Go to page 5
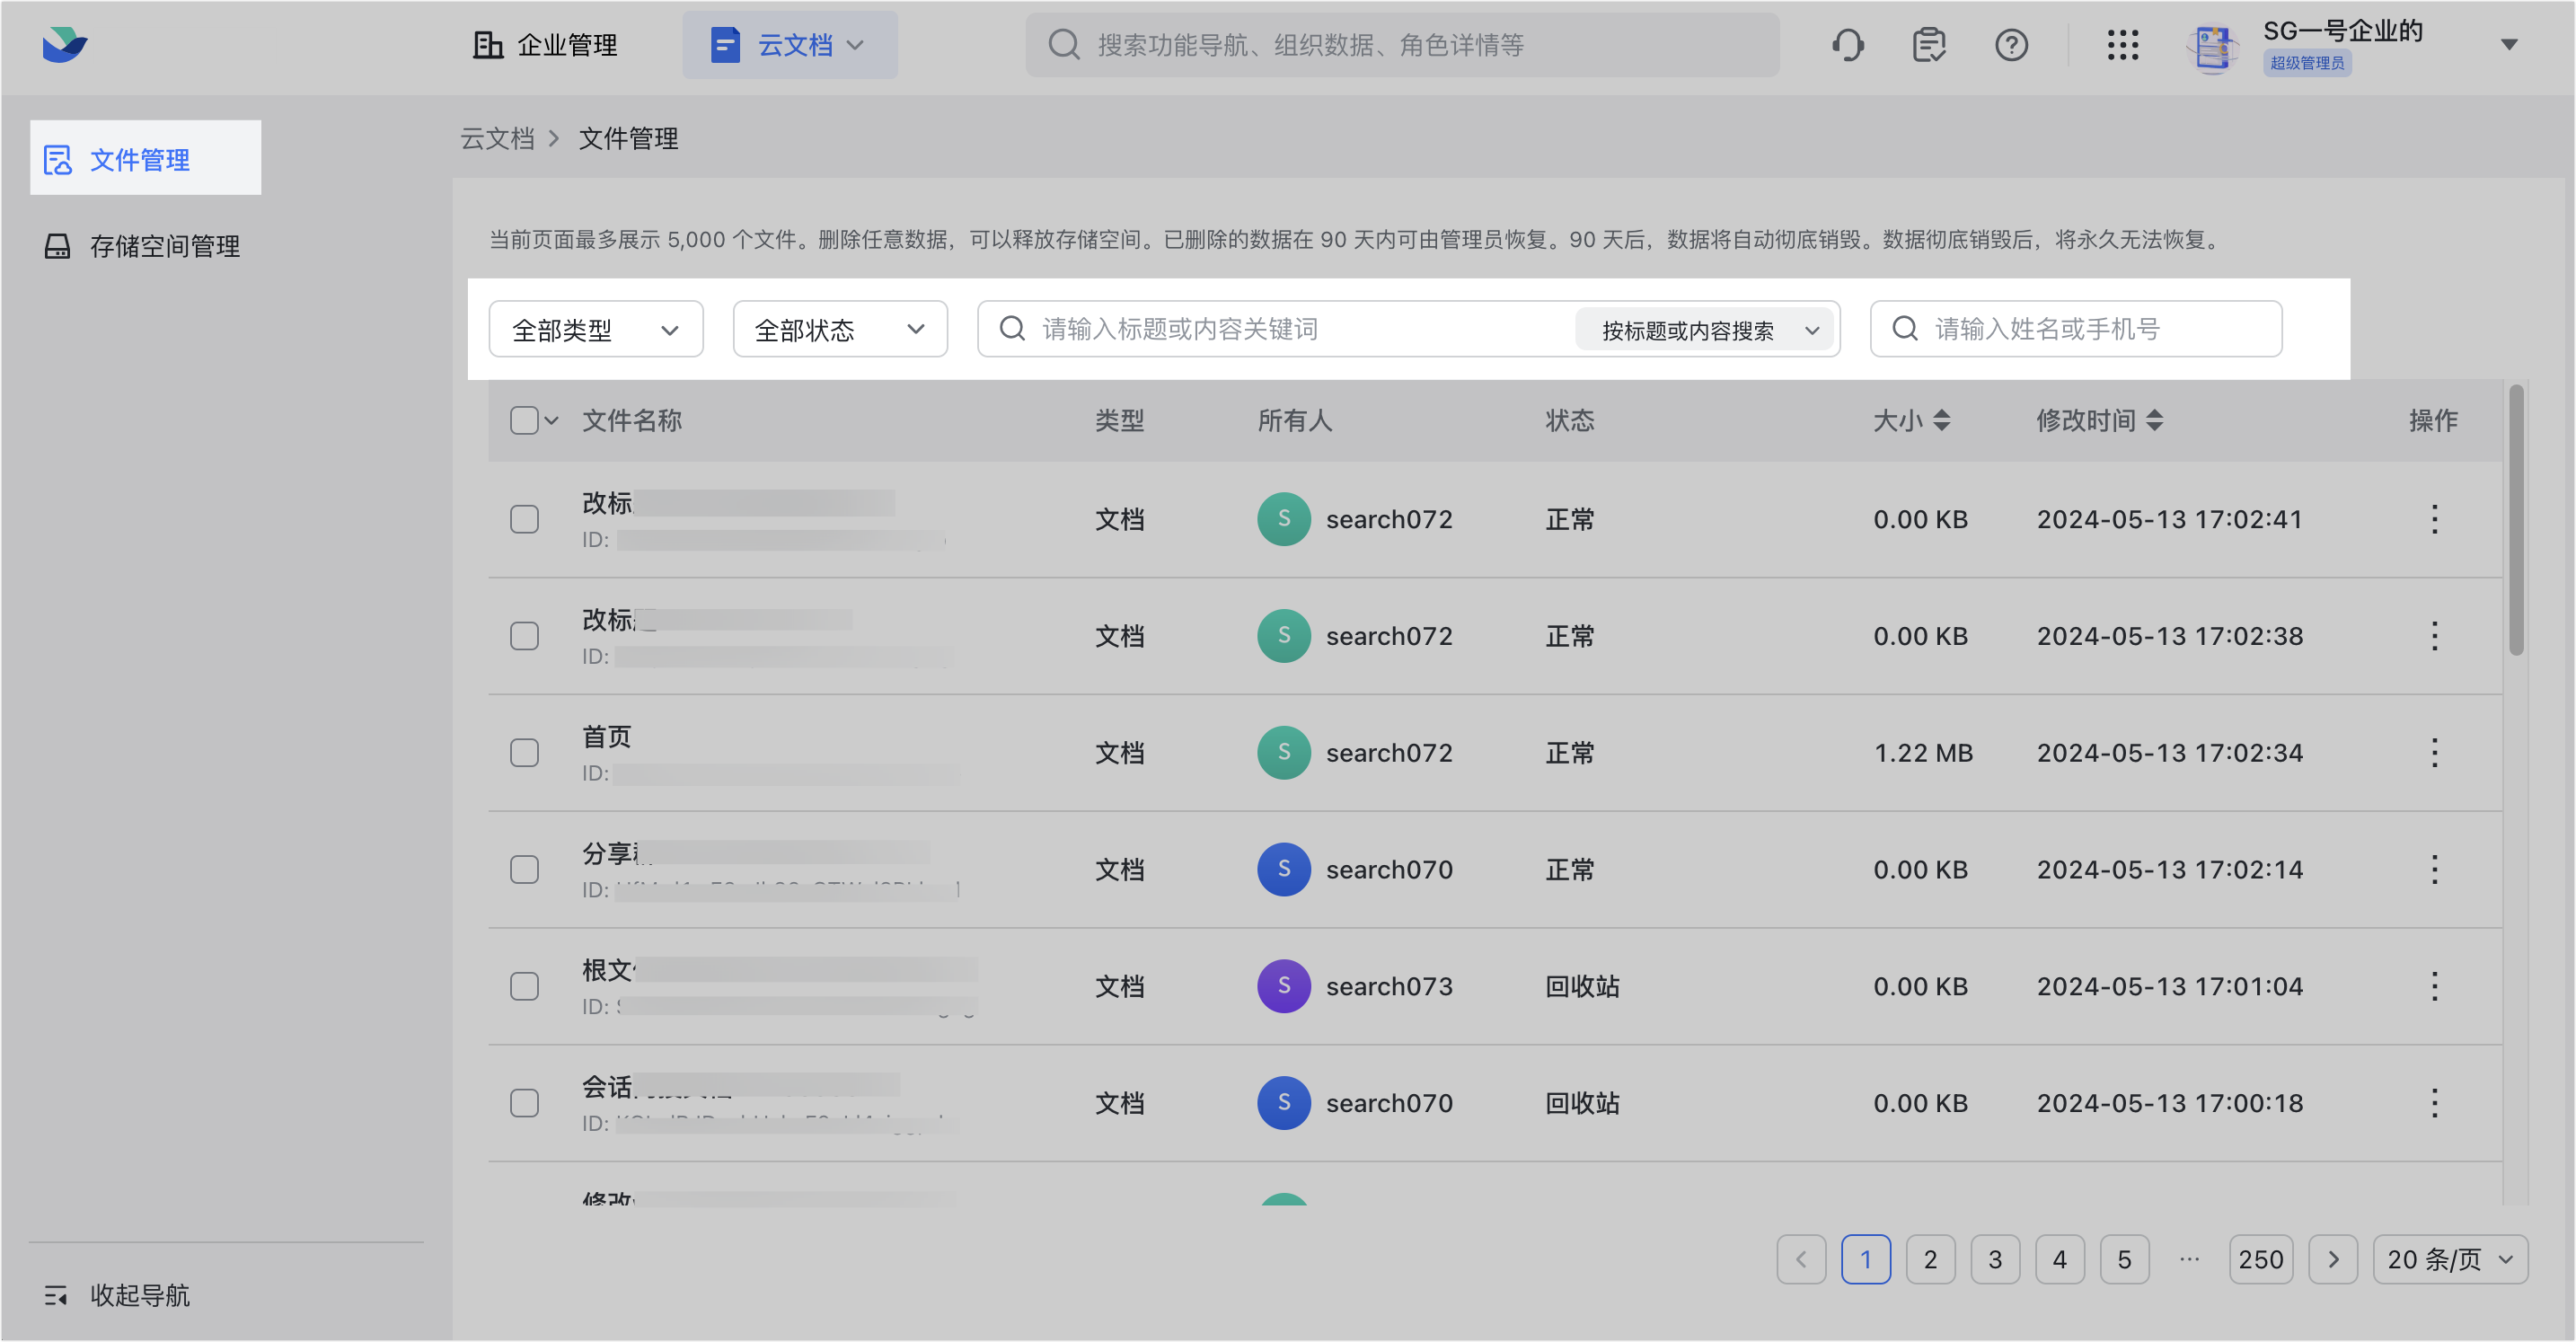The width and height of the screenshot is (2576, 1342). 2125,1259
